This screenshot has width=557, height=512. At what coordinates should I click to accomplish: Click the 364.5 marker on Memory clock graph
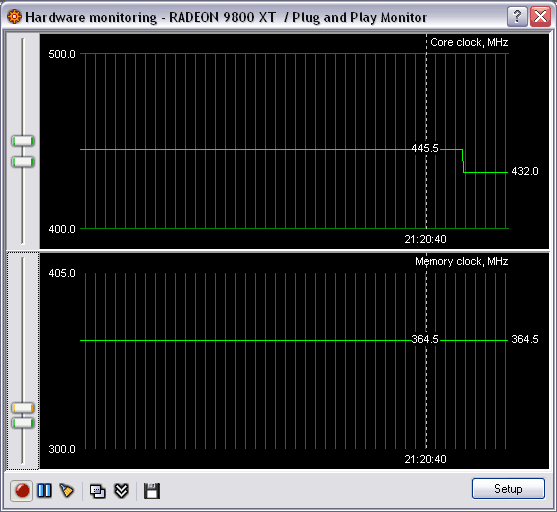coord(425,339)
